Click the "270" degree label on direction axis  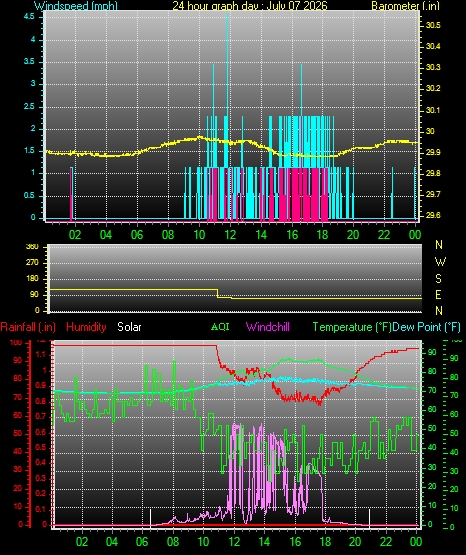tap(32, 263)
